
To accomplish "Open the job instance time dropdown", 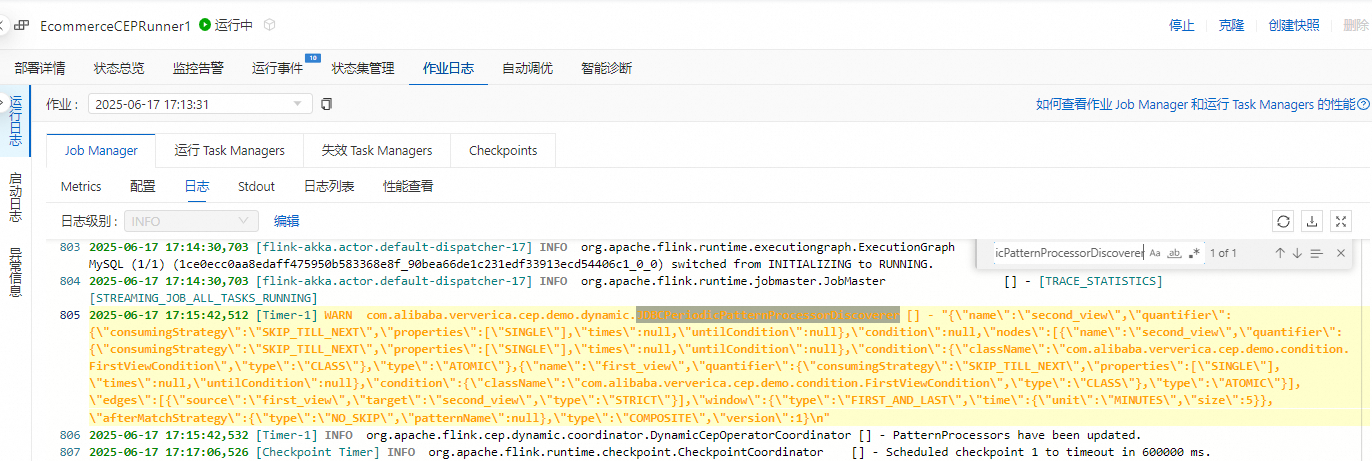I will (200, 104).
